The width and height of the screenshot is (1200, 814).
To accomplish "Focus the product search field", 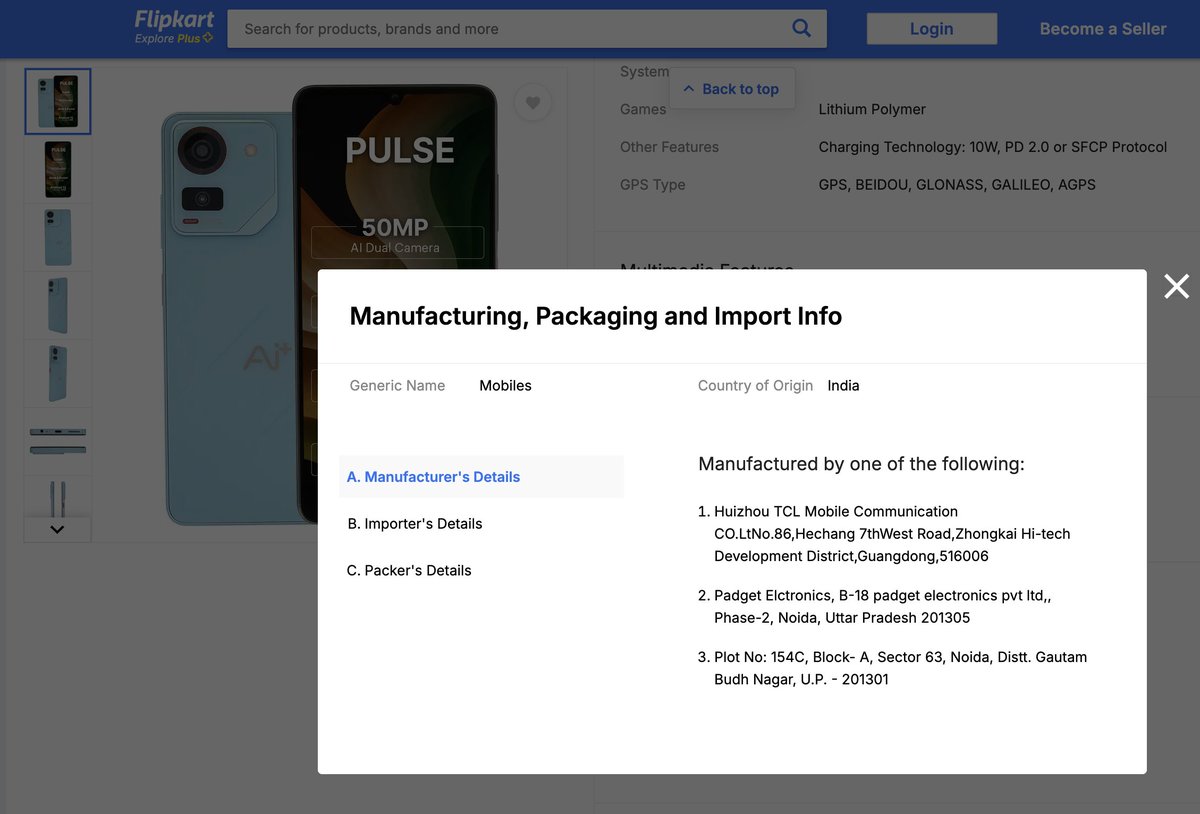I will [527, 29].
